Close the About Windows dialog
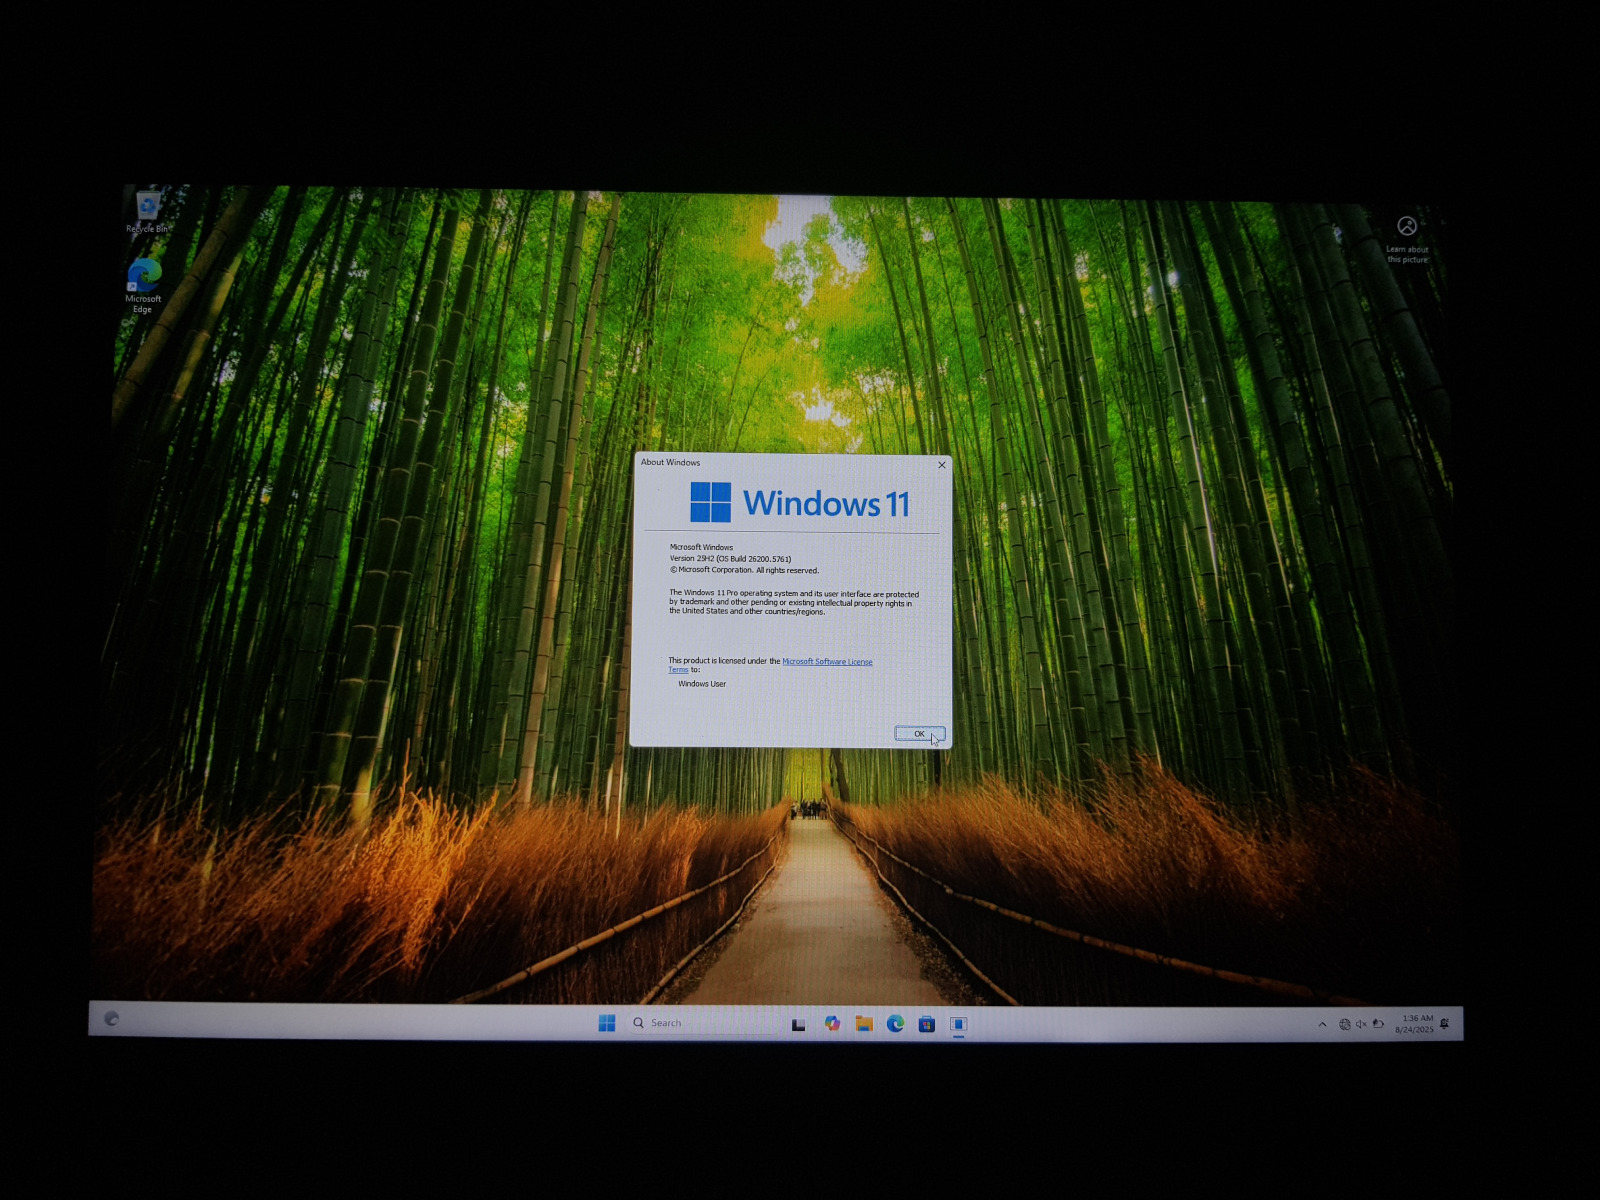This screenshot has width=1600, height=1200. click(941, 465)
